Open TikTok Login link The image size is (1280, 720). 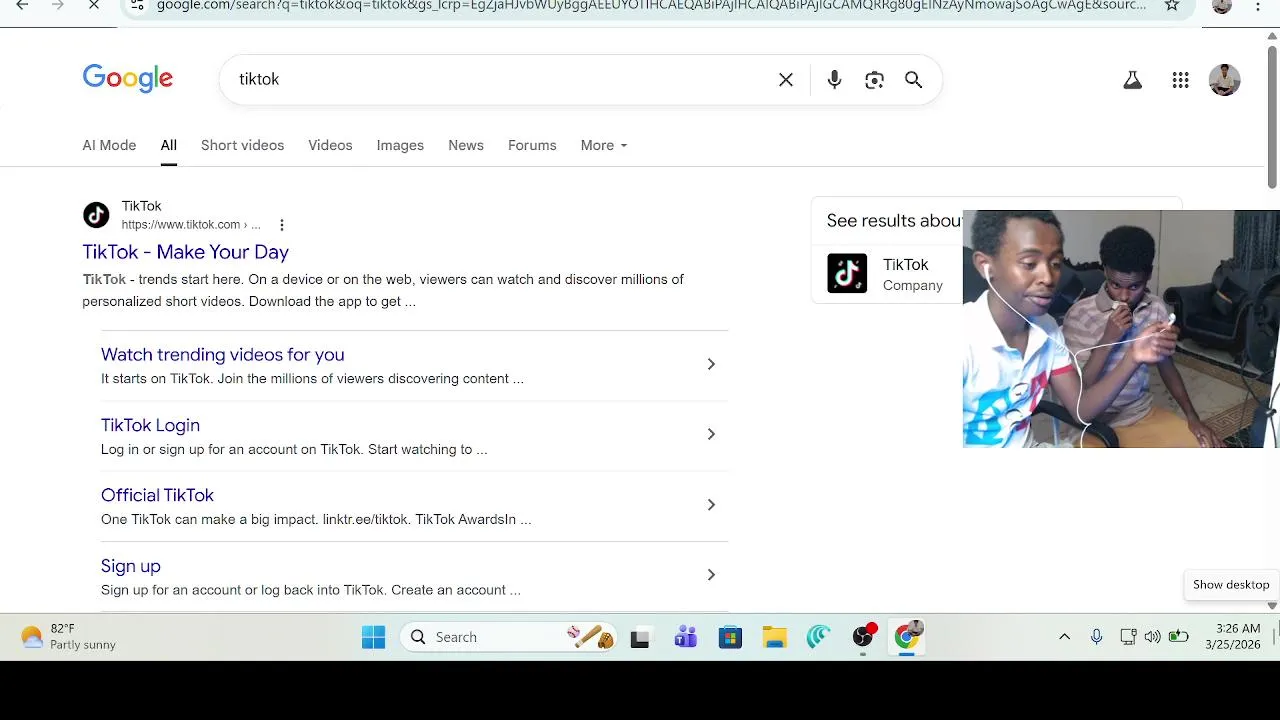click(150, 425)
